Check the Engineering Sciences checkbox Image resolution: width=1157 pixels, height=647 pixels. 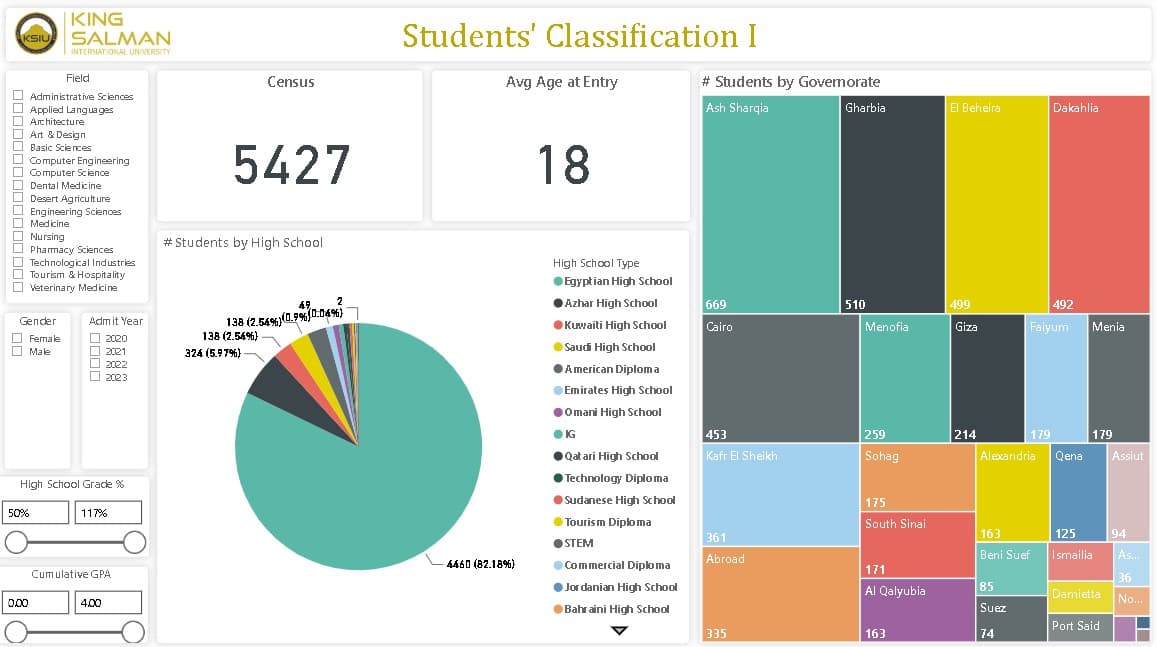click(x=18, y=211)
